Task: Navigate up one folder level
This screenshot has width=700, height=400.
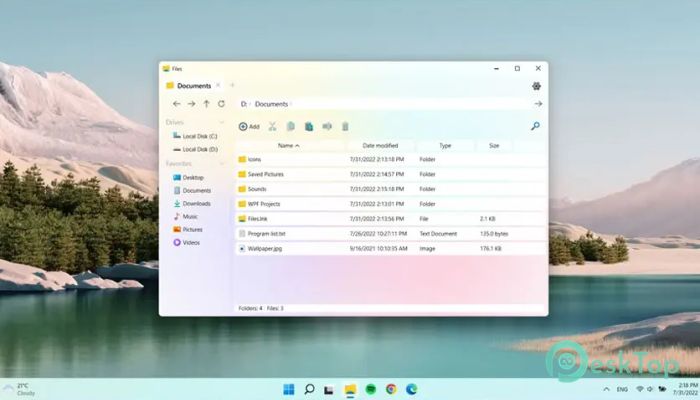Action: [x=206, y=104]
